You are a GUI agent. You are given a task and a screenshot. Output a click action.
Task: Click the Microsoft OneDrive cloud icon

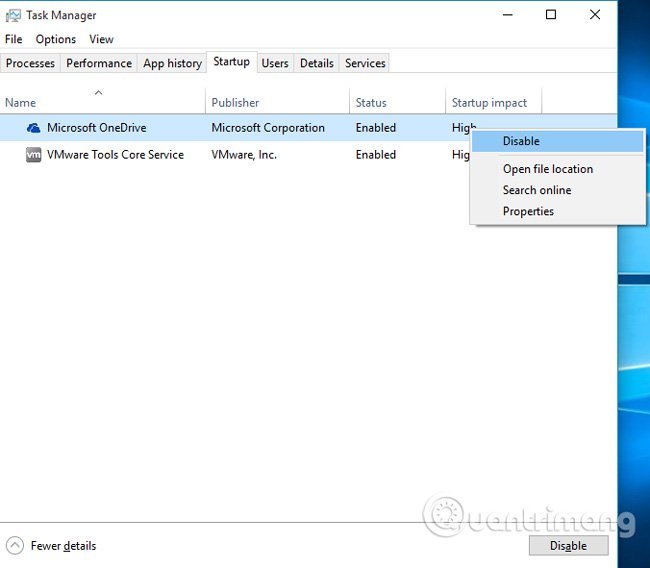[x=34, y=128]
